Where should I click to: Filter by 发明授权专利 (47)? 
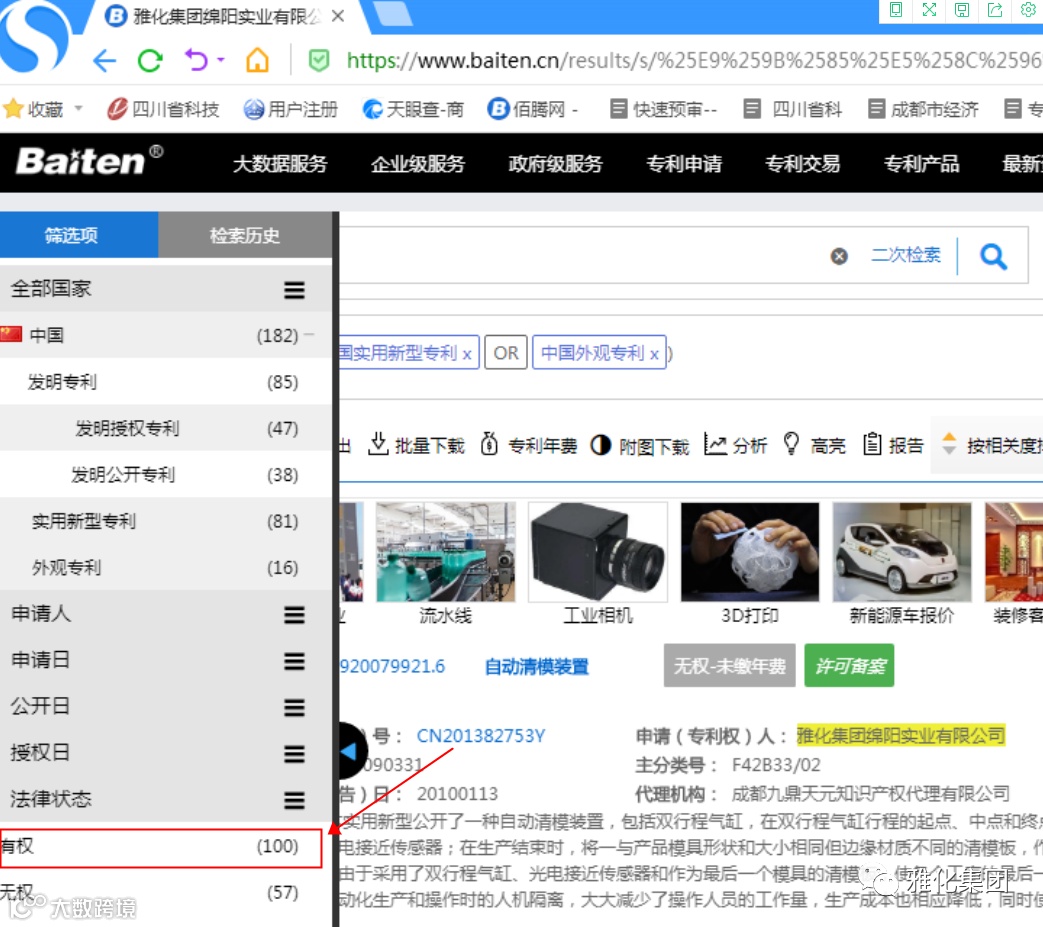(166, 428)
